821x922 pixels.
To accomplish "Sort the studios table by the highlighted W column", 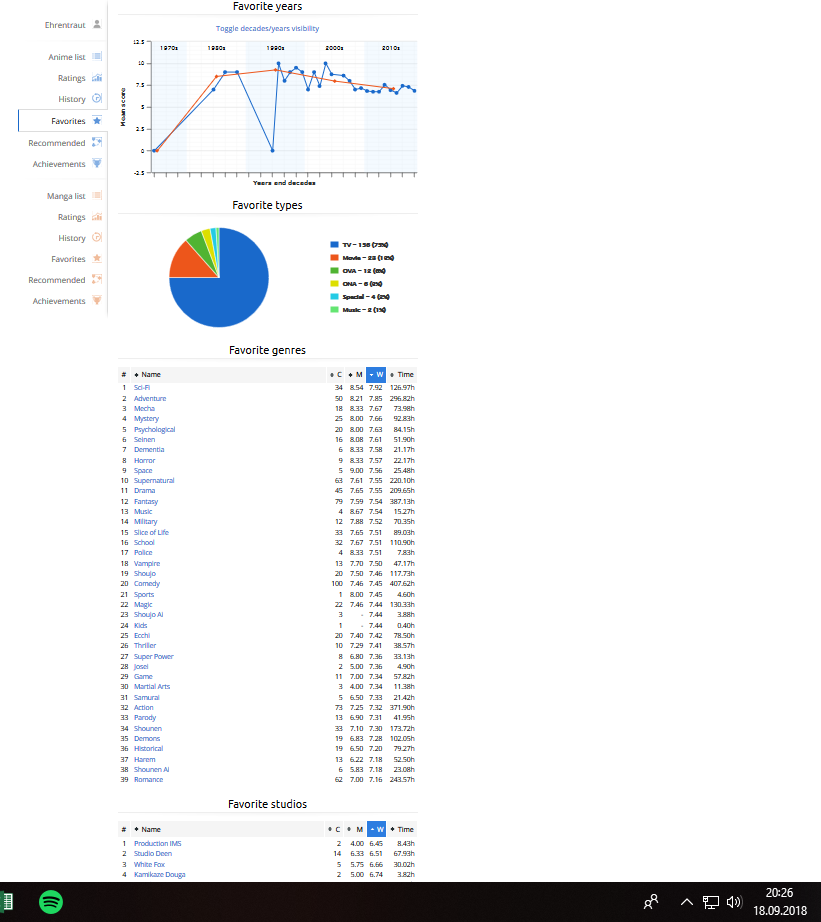I will [x=376, y=829].
